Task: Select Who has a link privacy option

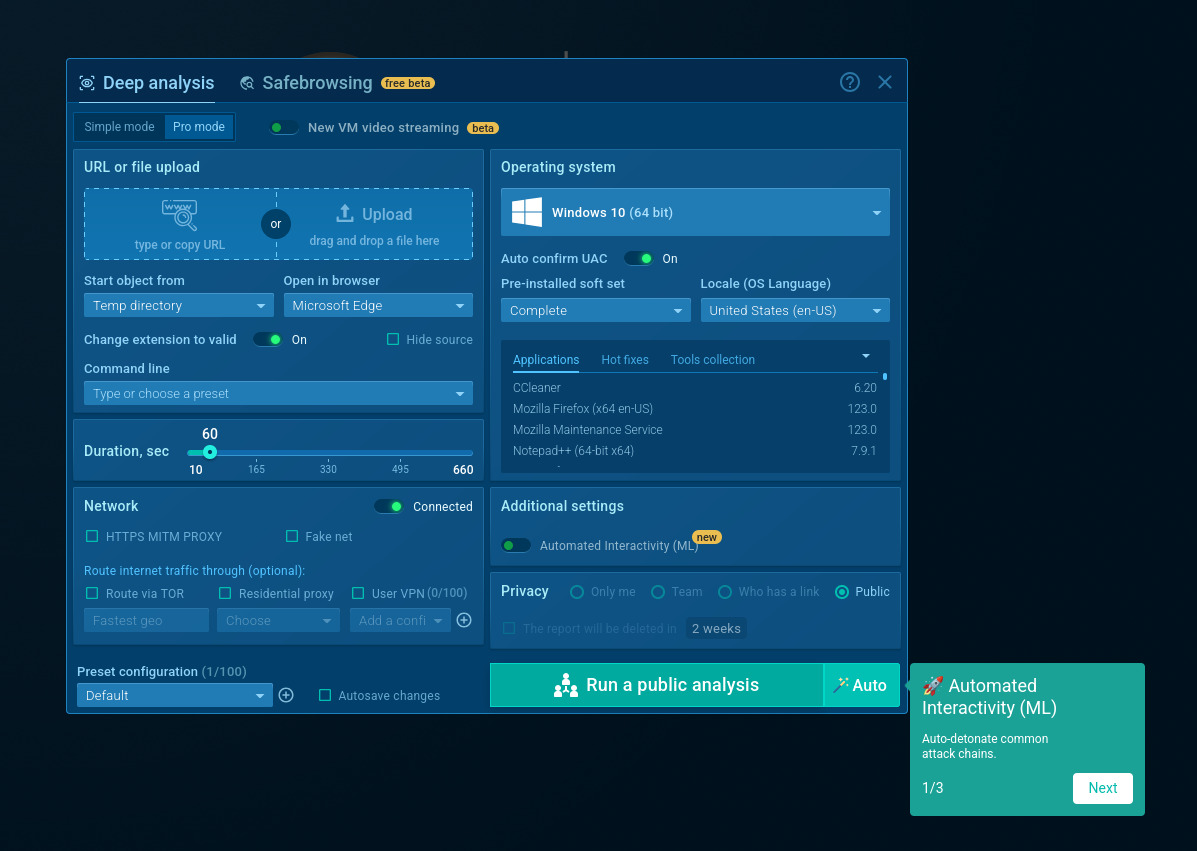Action: pyautogui.click(x=725, y=592)
